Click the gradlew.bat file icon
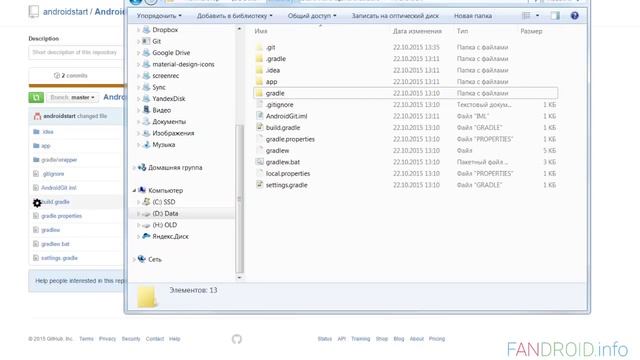Viewport: 640px width, 360px height. point(259,162)
